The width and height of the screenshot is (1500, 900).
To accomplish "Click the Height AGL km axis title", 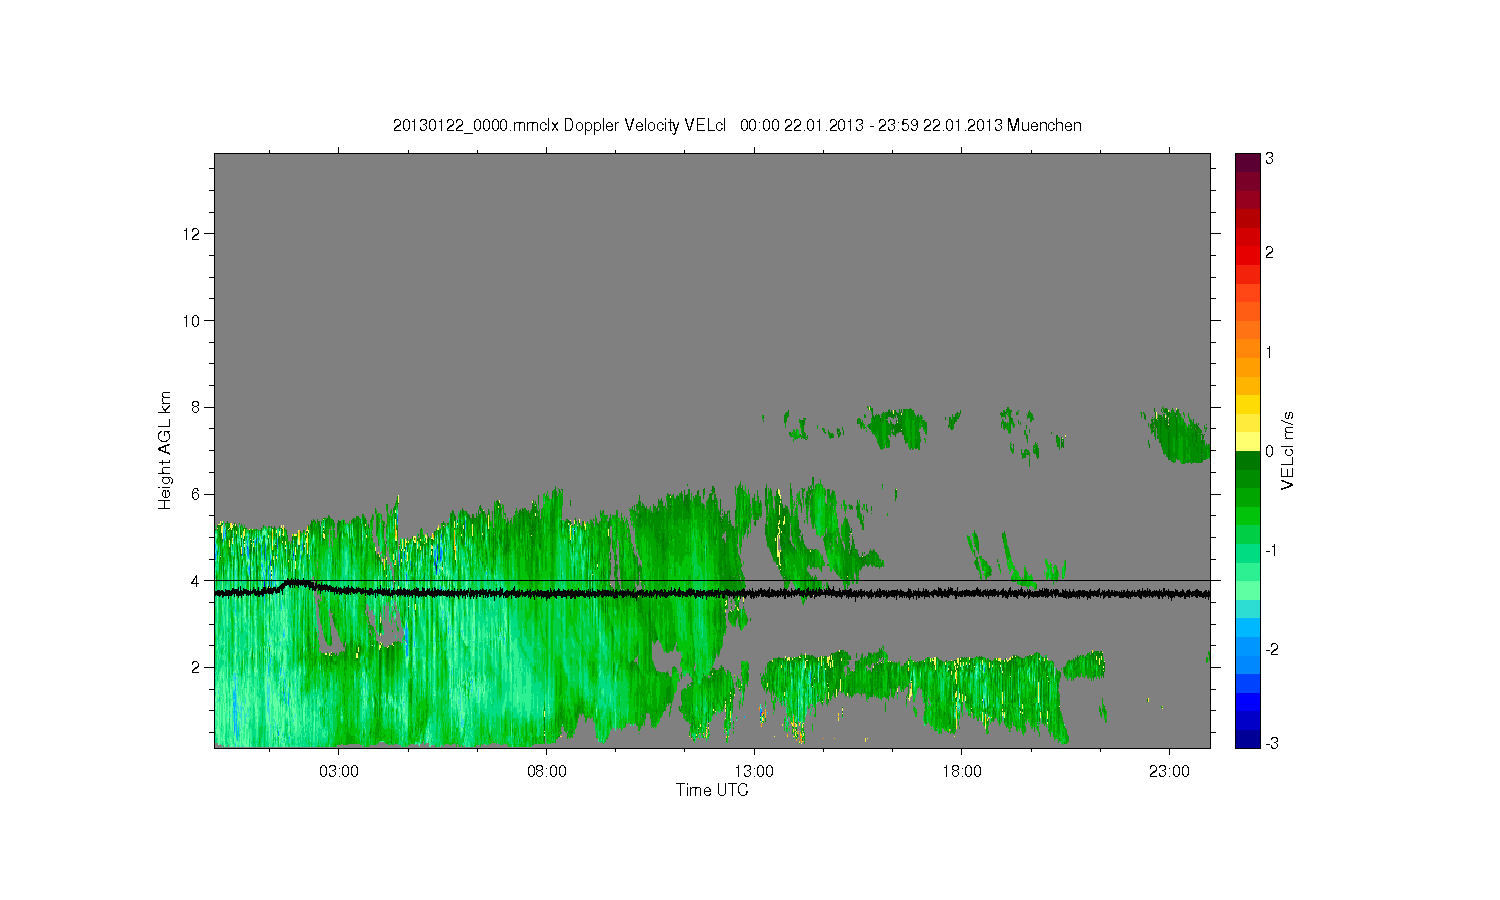I will pos(165,450).
